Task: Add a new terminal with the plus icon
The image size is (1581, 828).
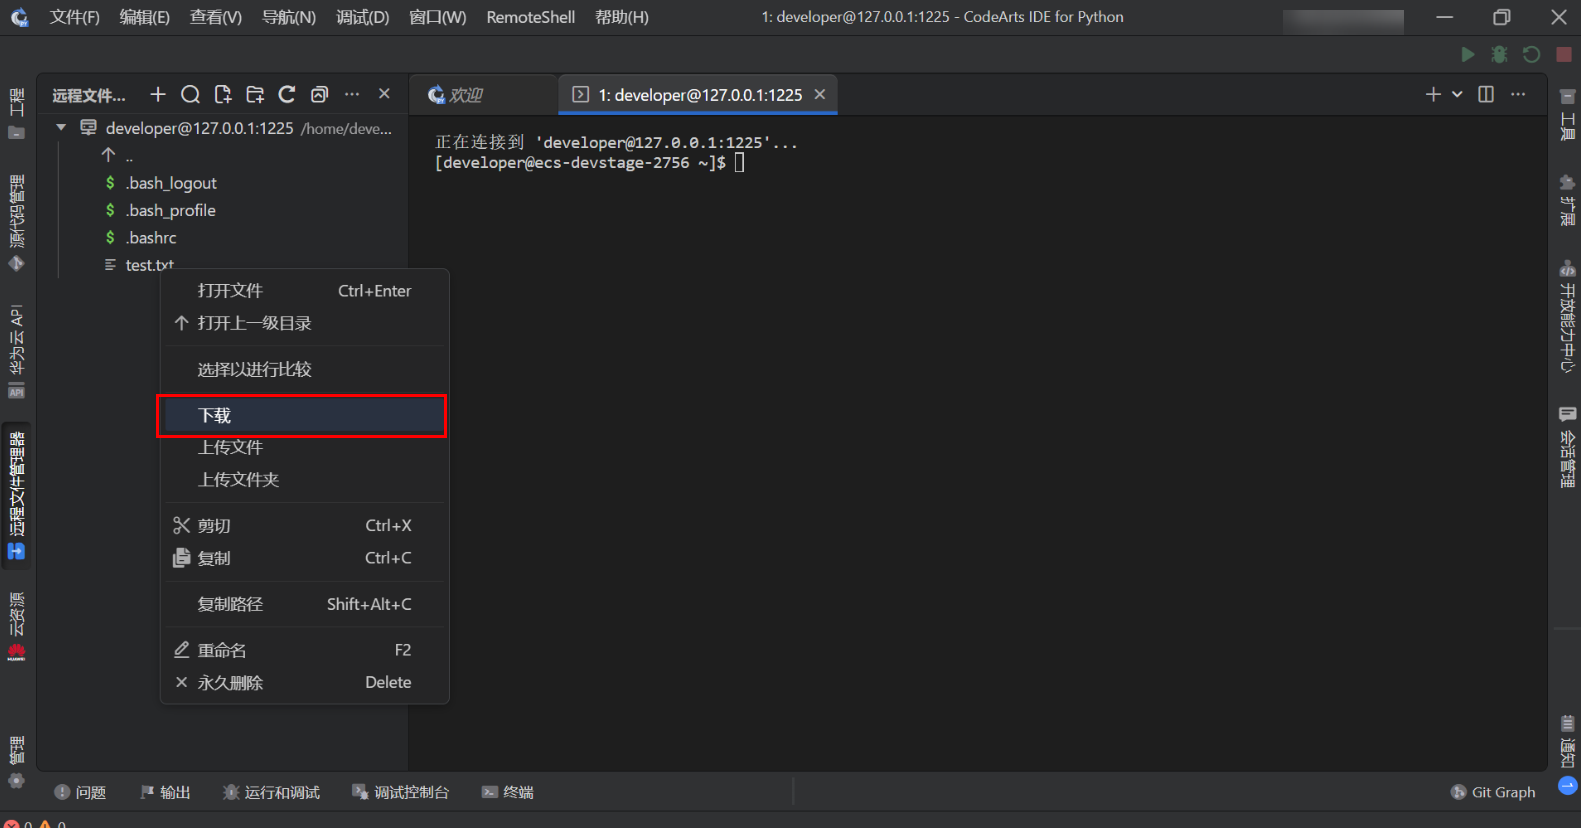Action: (x=1433, y=94)
